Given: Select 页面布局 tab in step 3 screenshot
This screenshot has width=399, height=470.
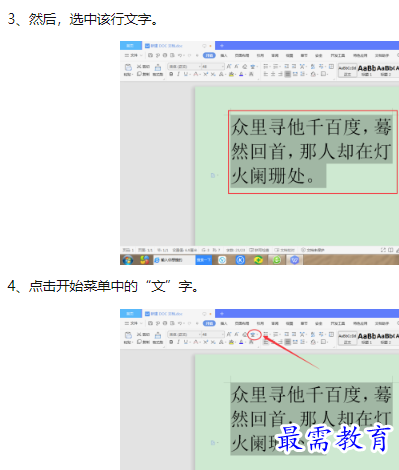Looking at the screenshot, I should pos(242,55).
